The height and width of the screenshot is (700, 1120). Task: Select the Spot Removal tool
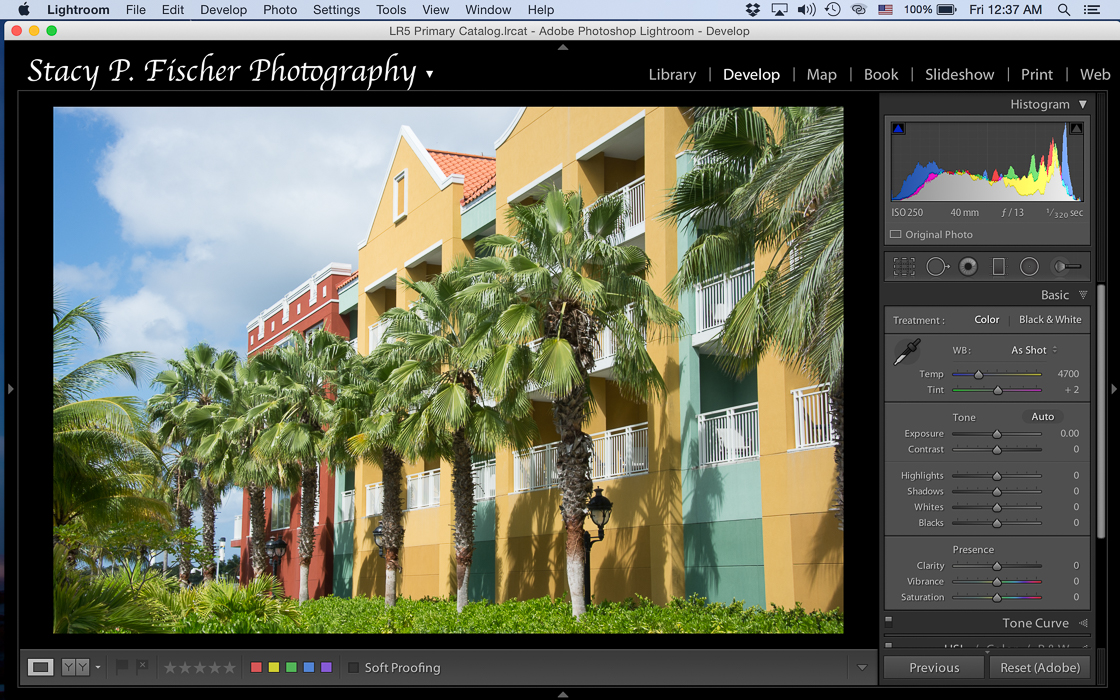(937, 266)
